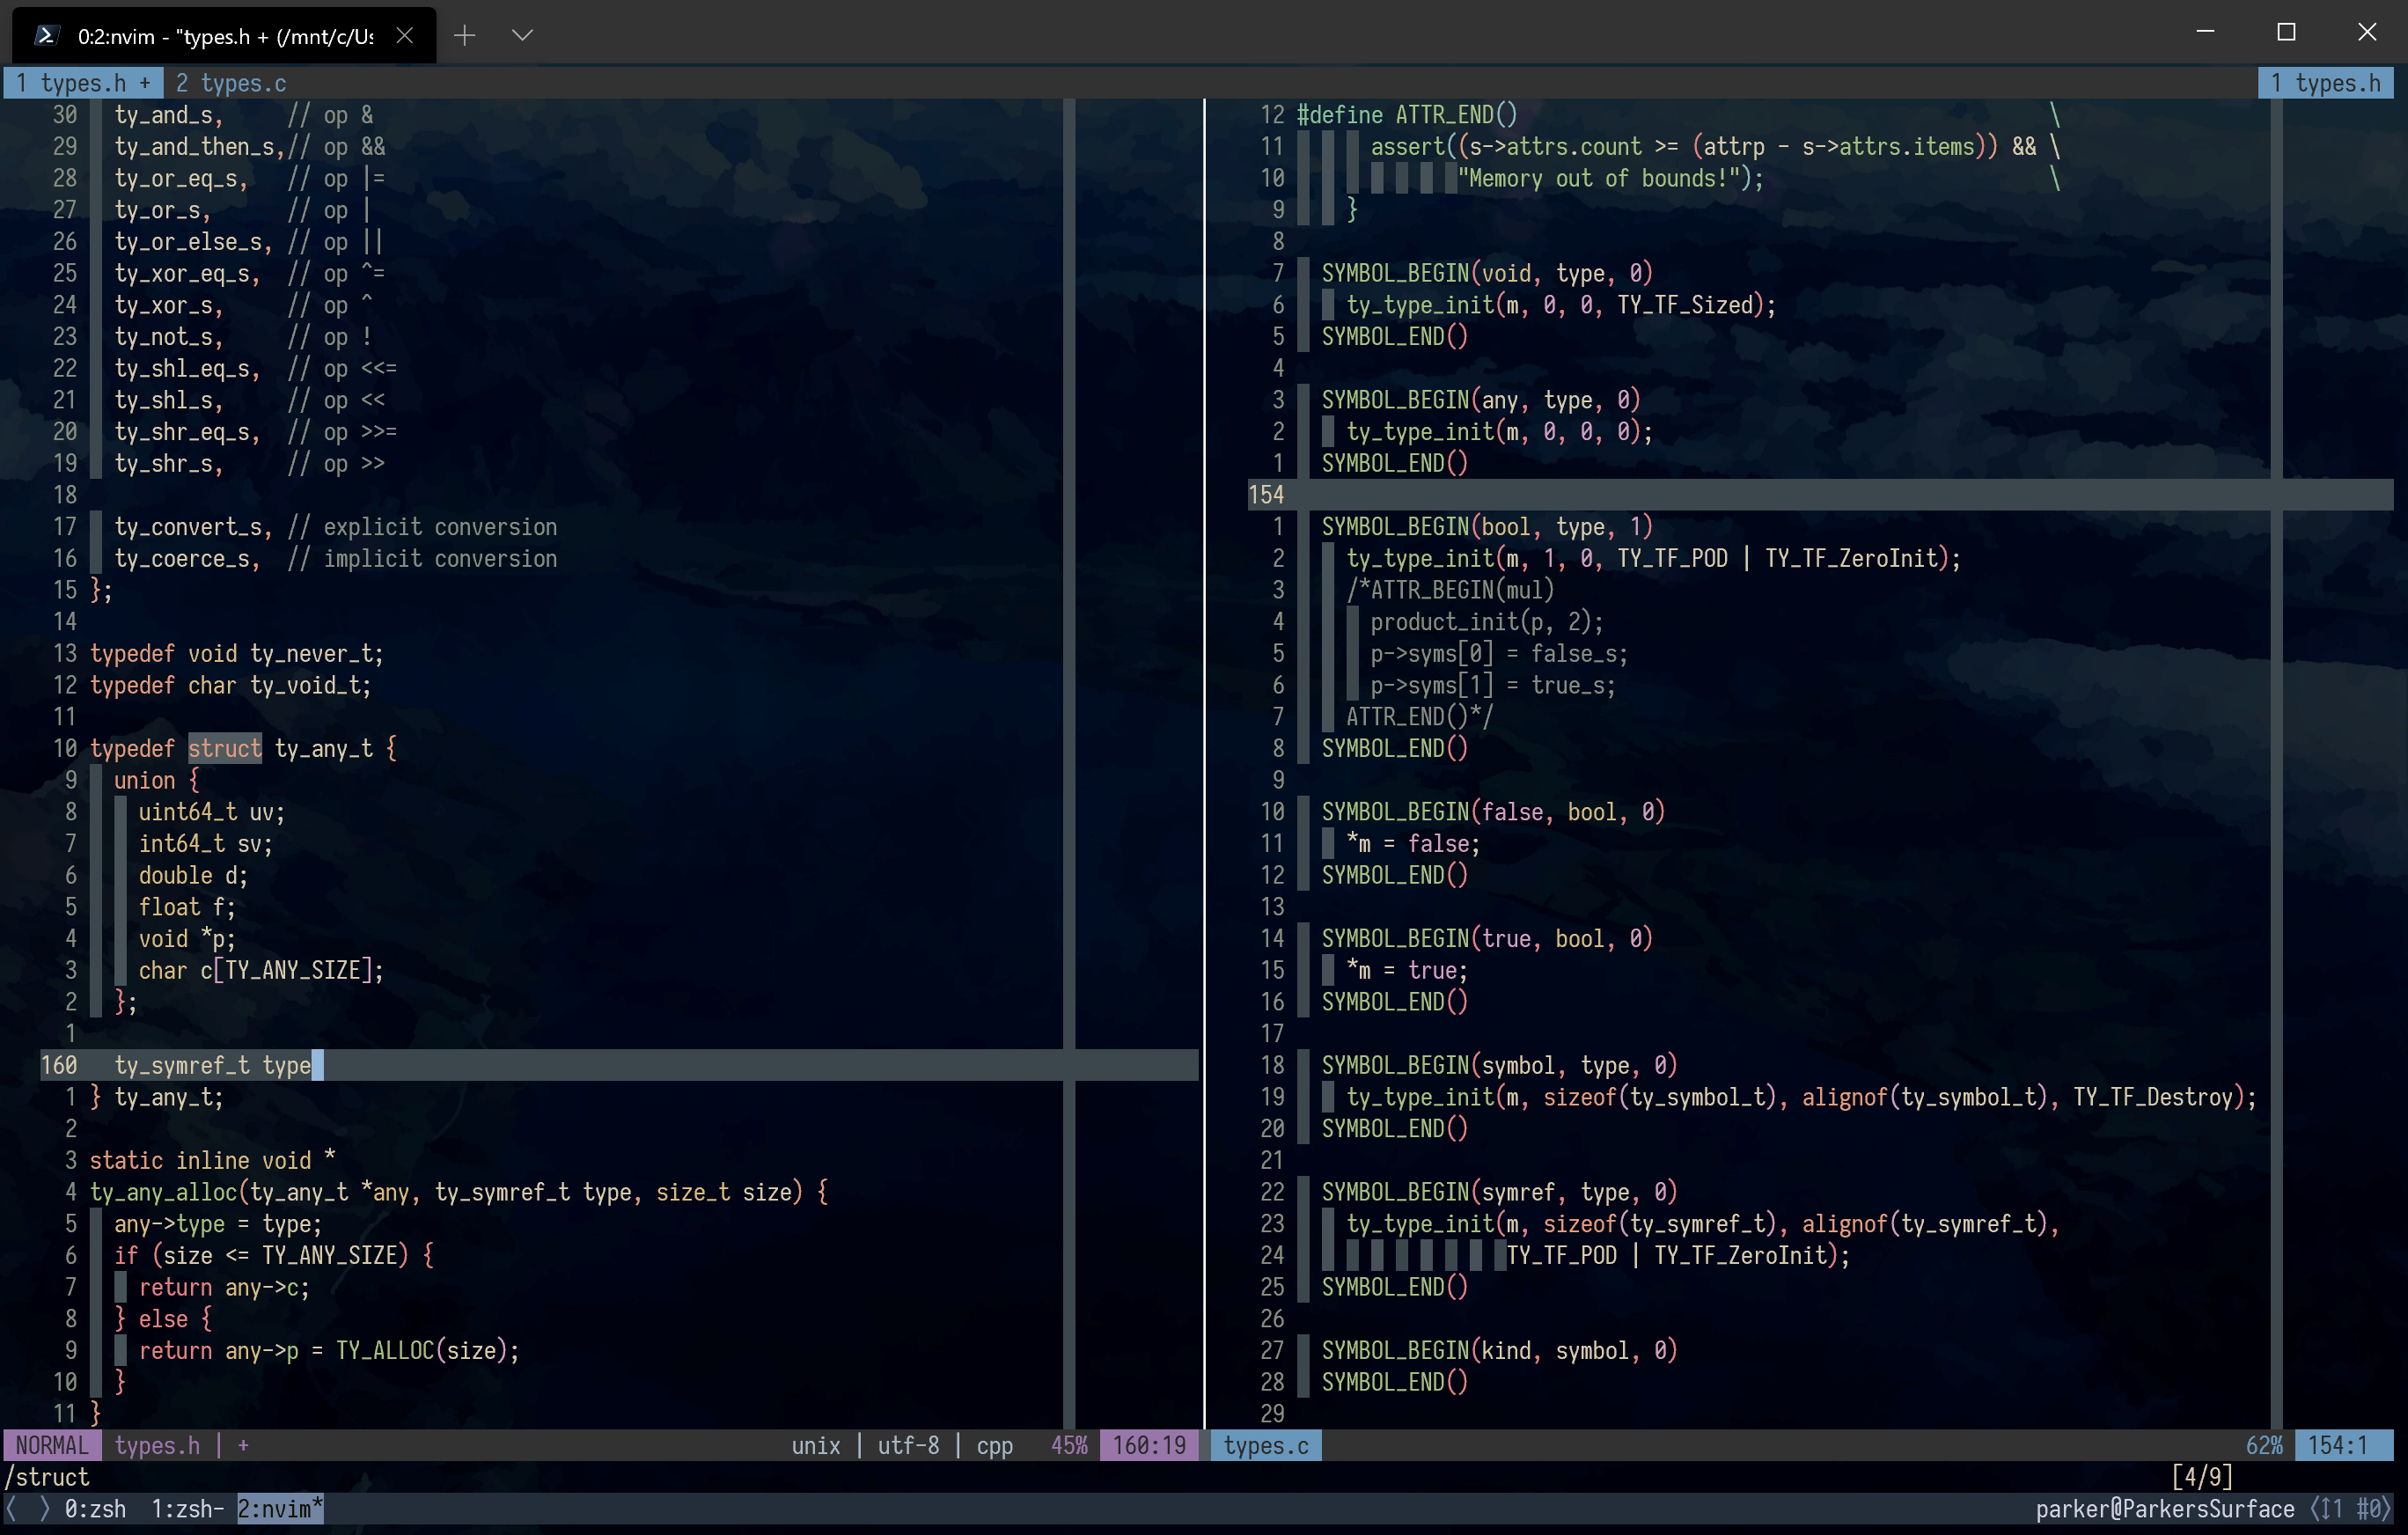Click the utf-8 encoding indicator

coord(908,1445)
